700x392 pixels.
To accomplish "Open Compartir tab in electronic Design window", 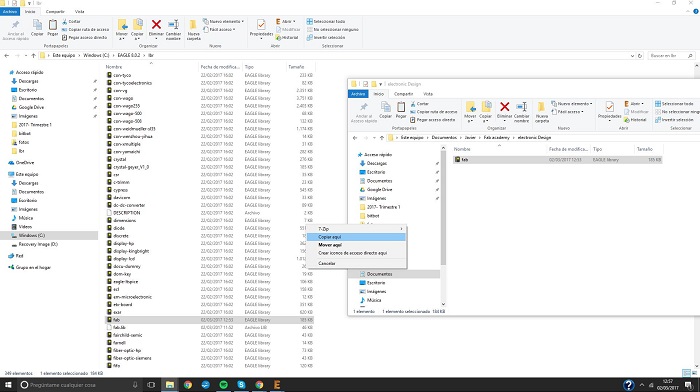I will 403,94.
